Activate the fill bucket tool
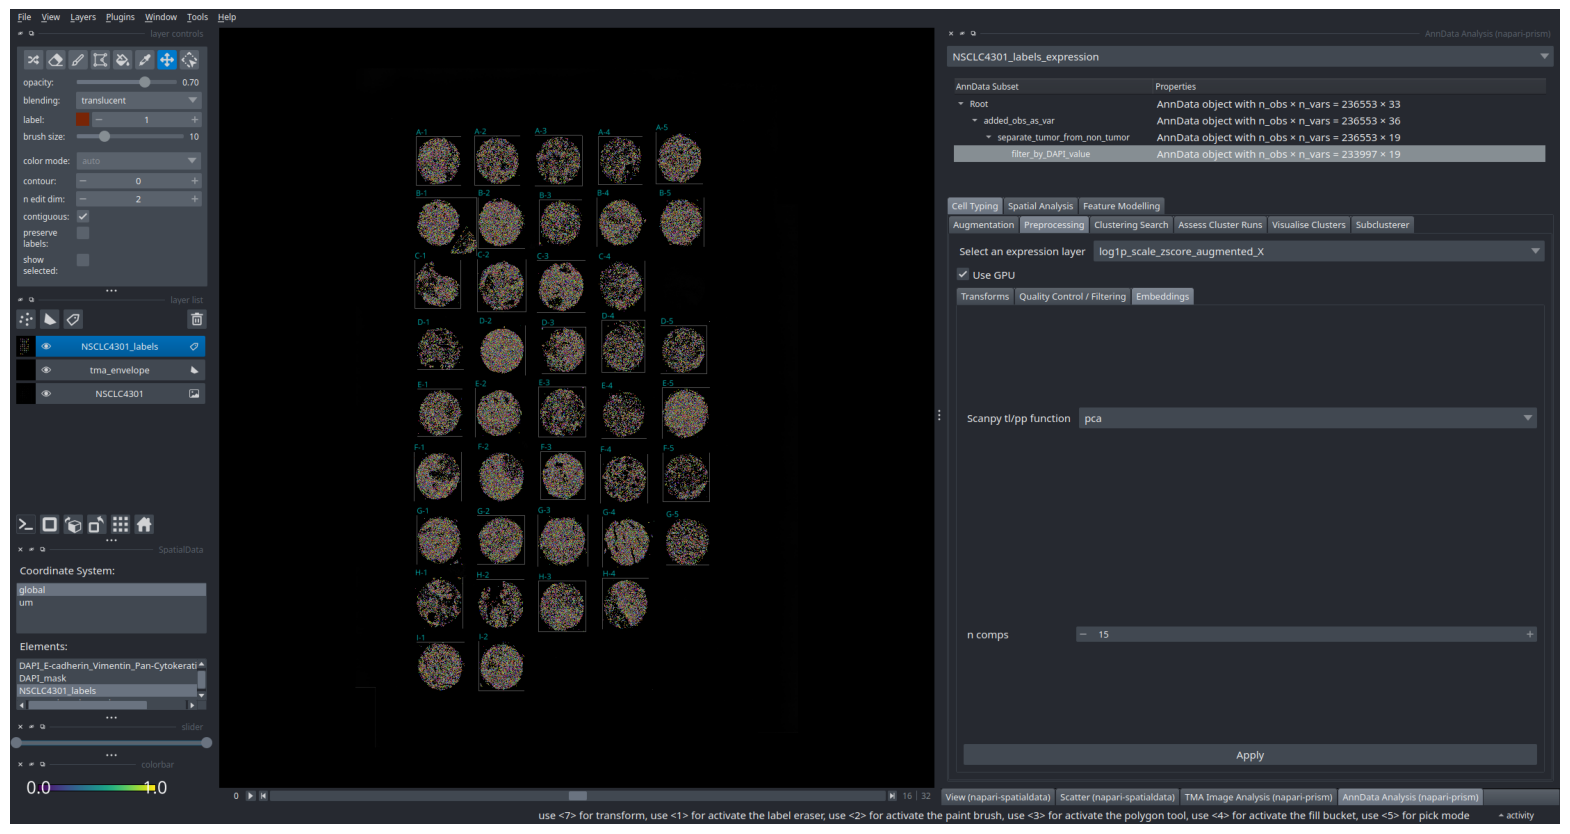 122,60
